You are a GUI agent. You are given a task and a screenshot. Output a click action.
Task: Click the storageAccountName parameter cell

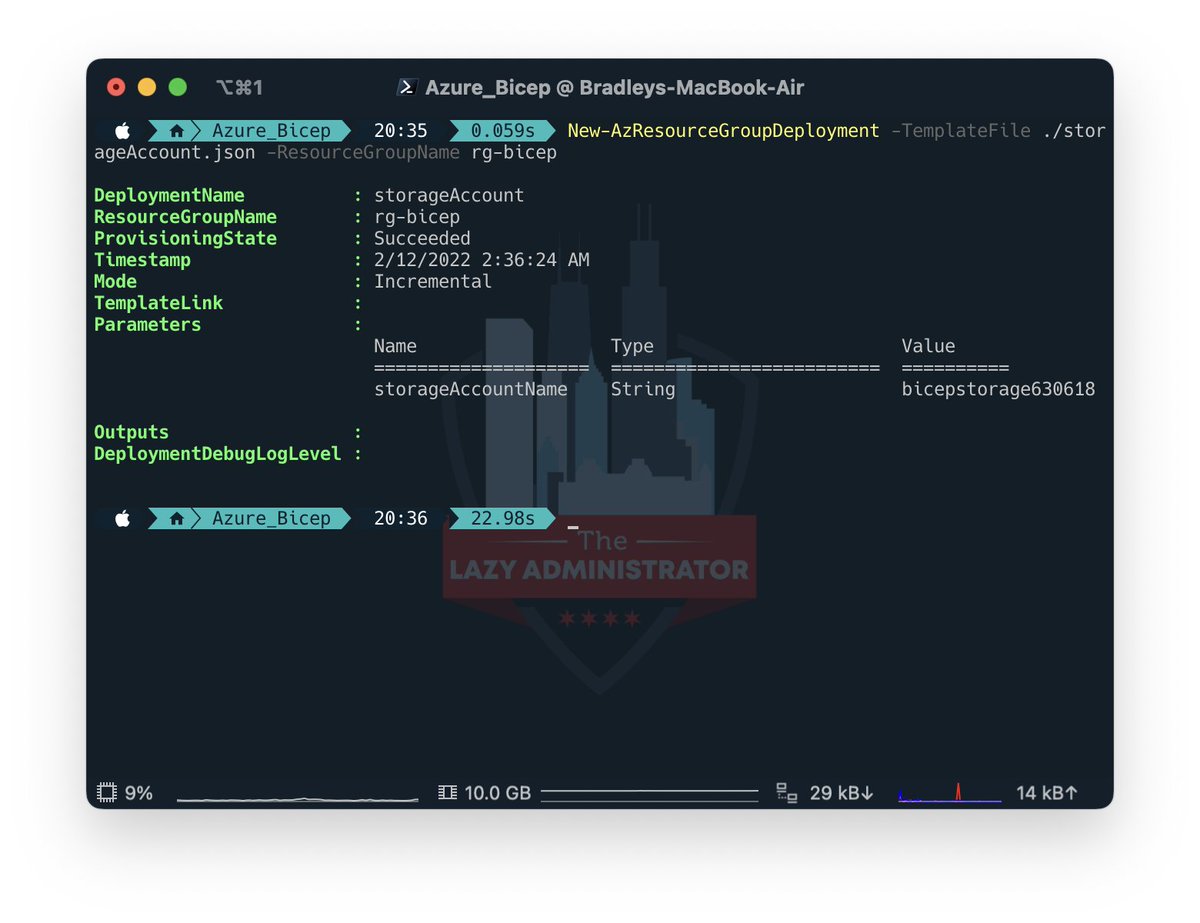tap(471, 389)
